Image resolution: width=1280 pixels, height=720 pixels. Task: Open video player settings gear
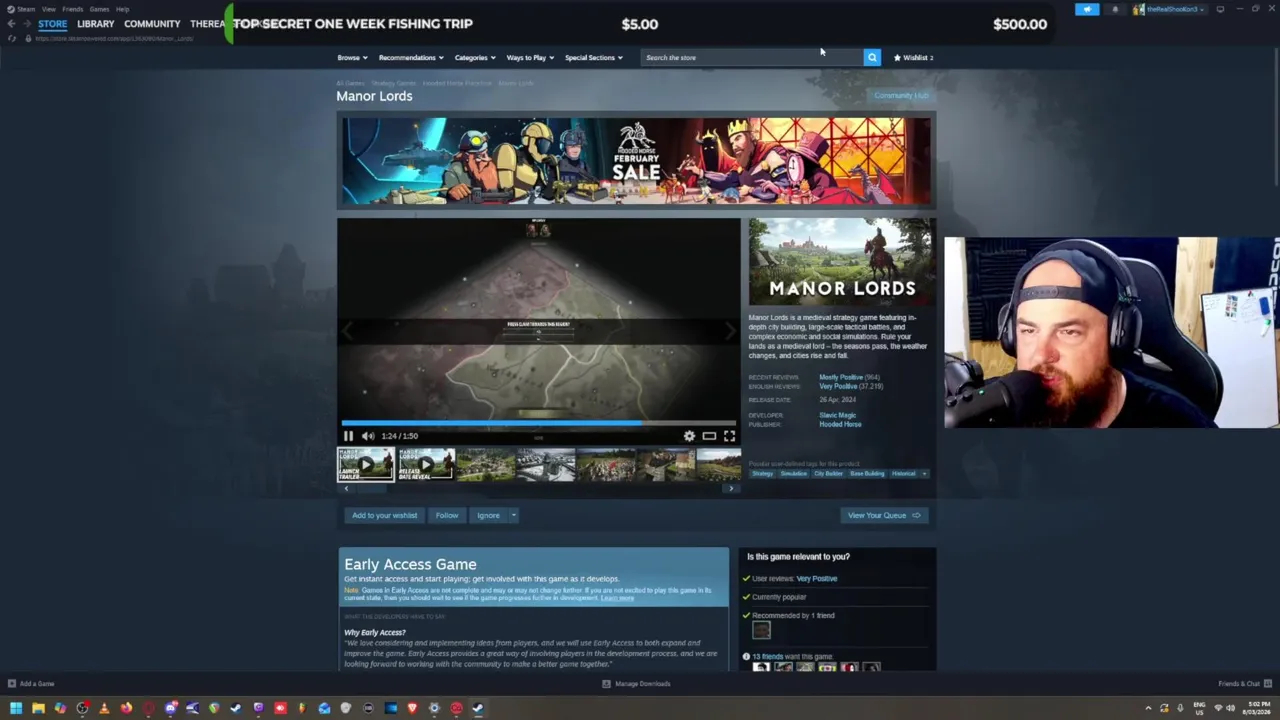[689, 436]
